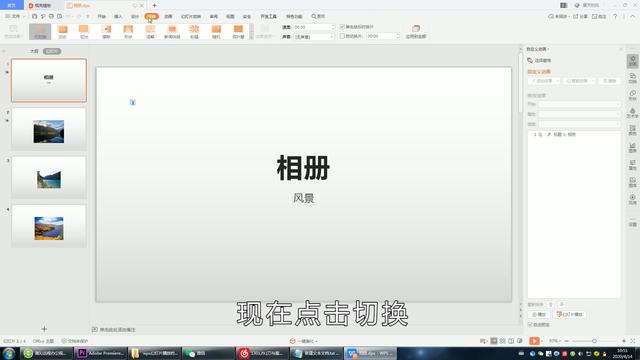Switch to the Slide Show ribbon tab
This screenshot has height=360, width=640.
[191, 16]
